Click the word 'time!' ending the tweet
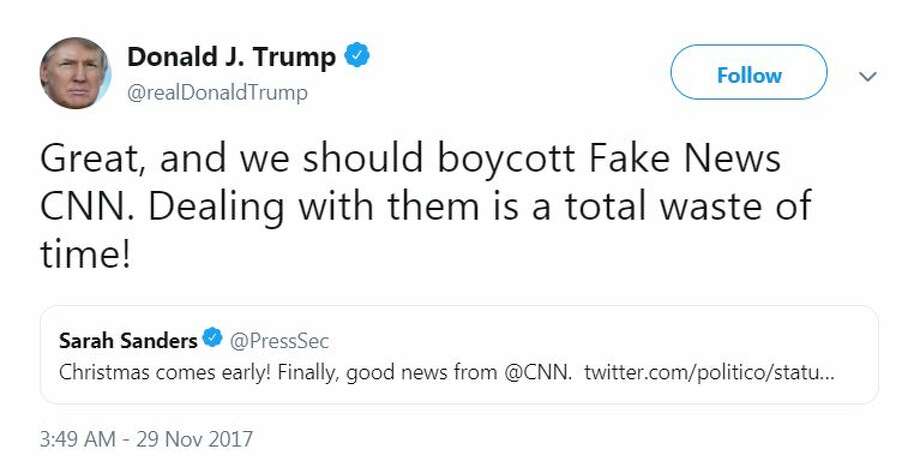 click(85, 254)
